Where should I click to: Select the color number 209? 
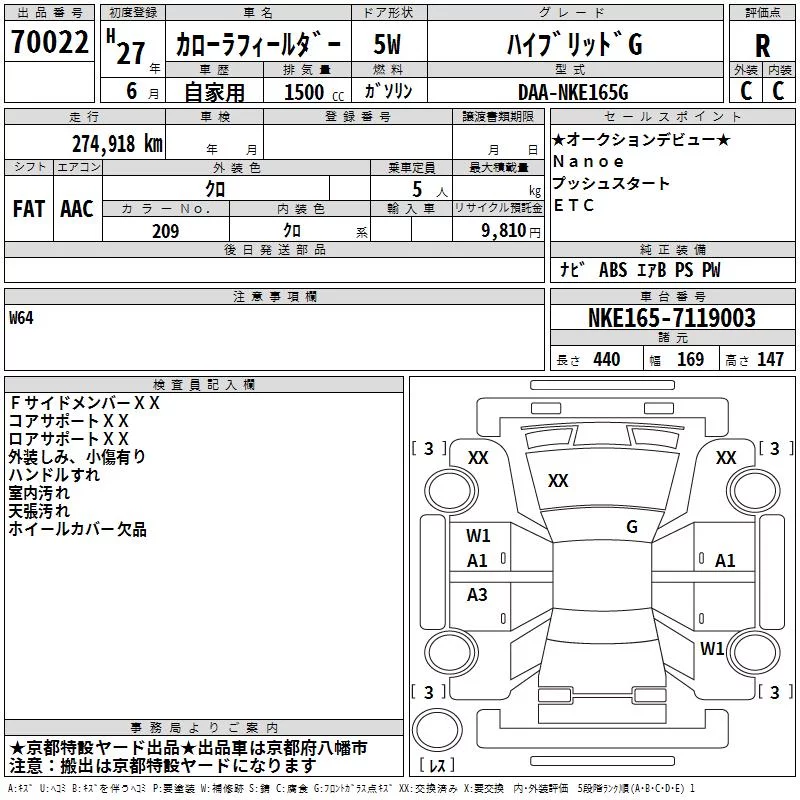(x=165, y=231)
